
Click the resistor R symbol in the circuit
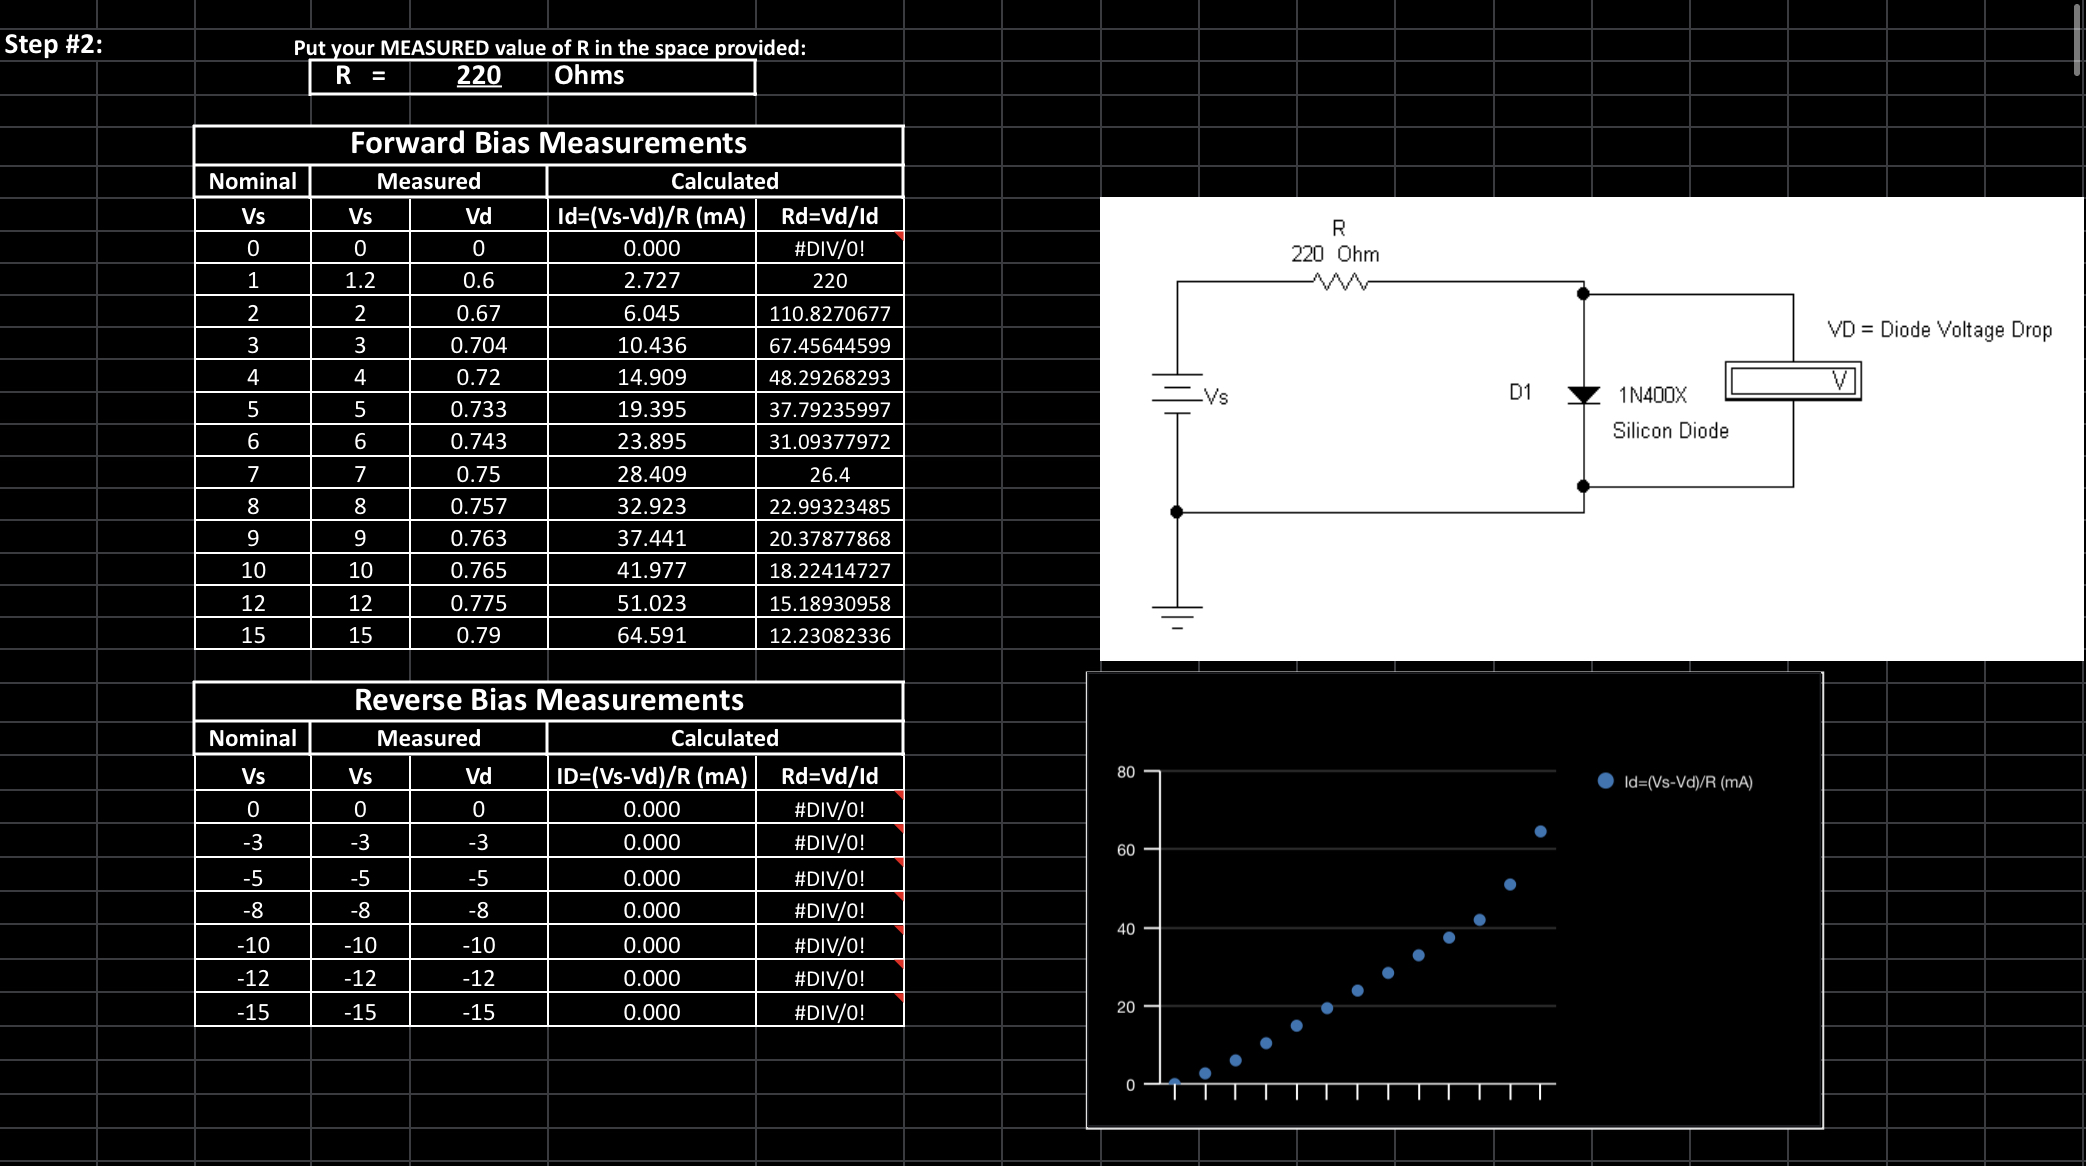click(1340, 283)
